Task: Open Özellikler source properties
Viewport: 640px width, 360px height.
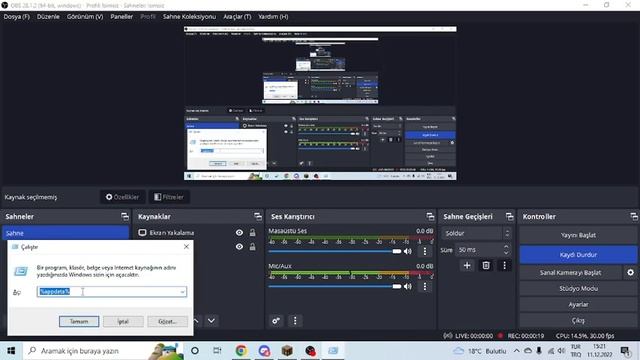Action: [123, 197]
